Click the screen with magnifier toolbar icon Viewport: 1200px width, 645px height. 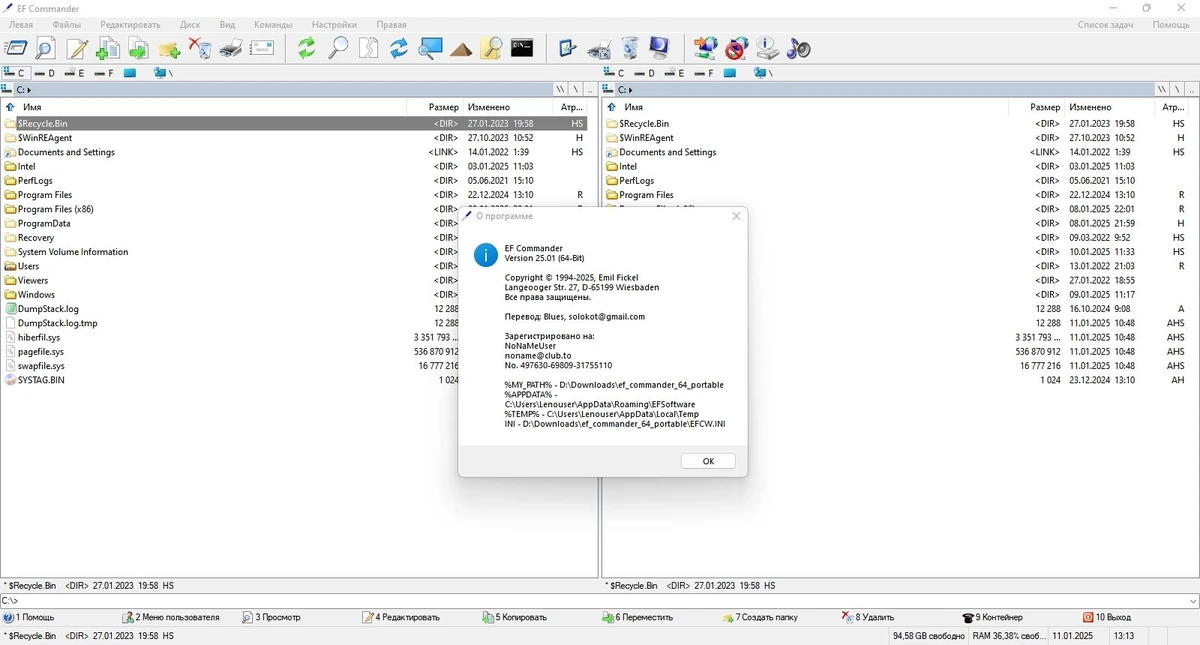[430, 47]
